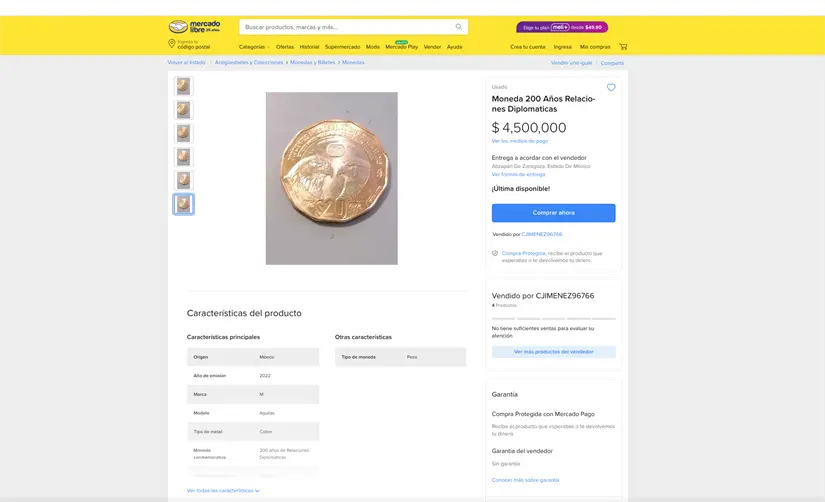Image resolution: width=825 pixels, height=502 pixels.
Task: Click the postal code location pin
Action: [x=171, y=44]
